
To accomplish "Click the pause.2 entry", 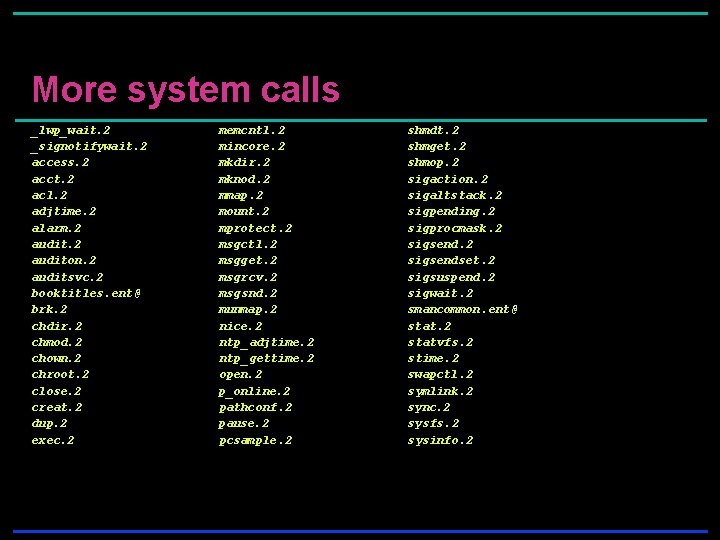I will [244, 424].
